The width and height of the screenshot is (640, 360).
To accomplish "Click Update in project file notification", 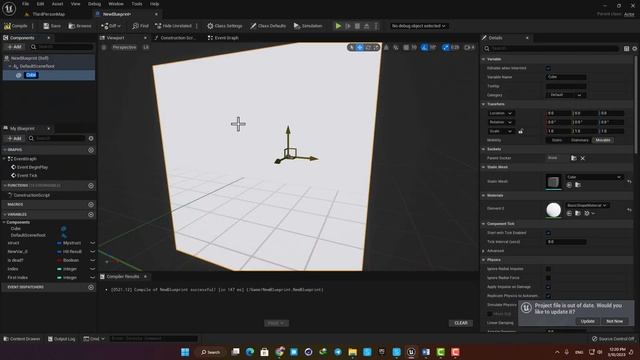I will [x=588, y=321].
